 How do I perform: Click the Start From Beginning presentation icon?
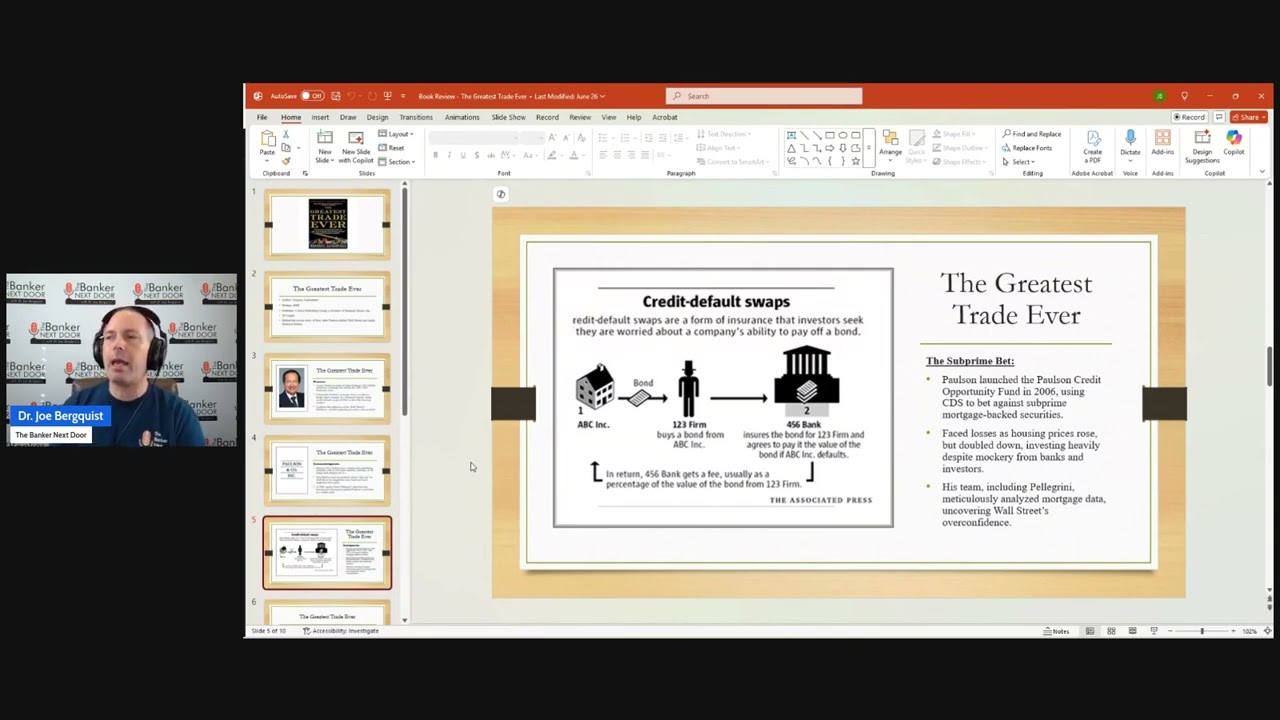(387, 96)
